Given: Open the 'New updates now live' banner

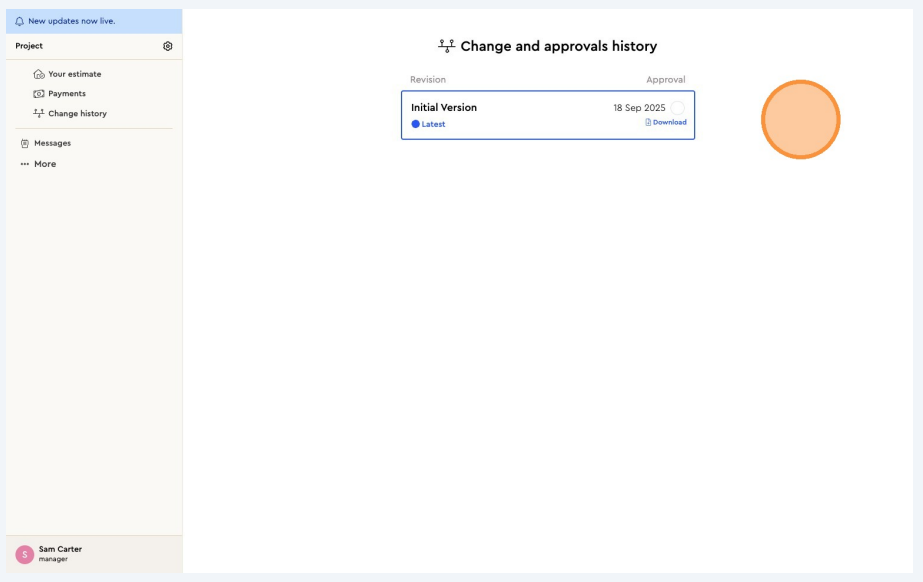Looking at the screenshot, I should tap(71, 21).
